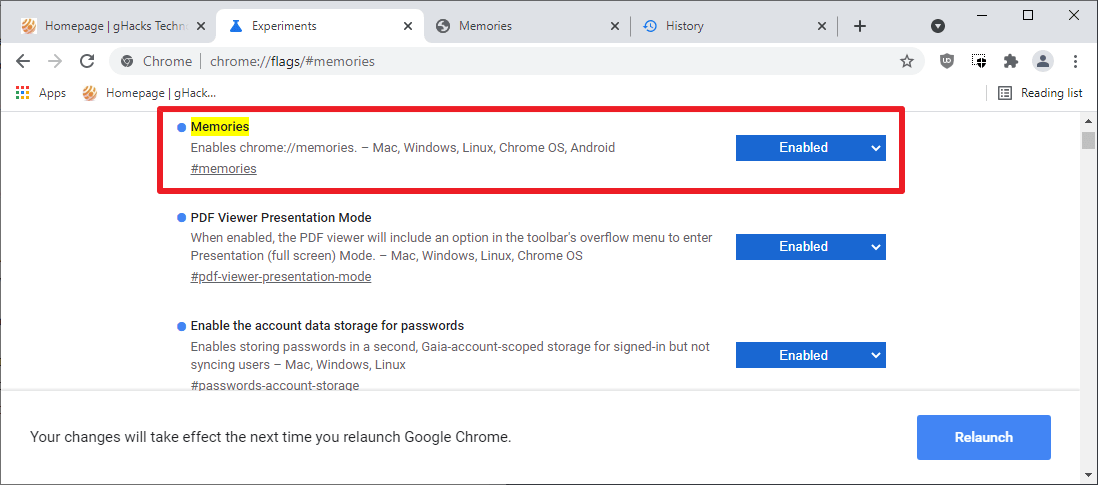Image resolution: width=1098 pixels, height=485 pixels.
Task: Click the #memories anchor link
Action: coord(223,169)
